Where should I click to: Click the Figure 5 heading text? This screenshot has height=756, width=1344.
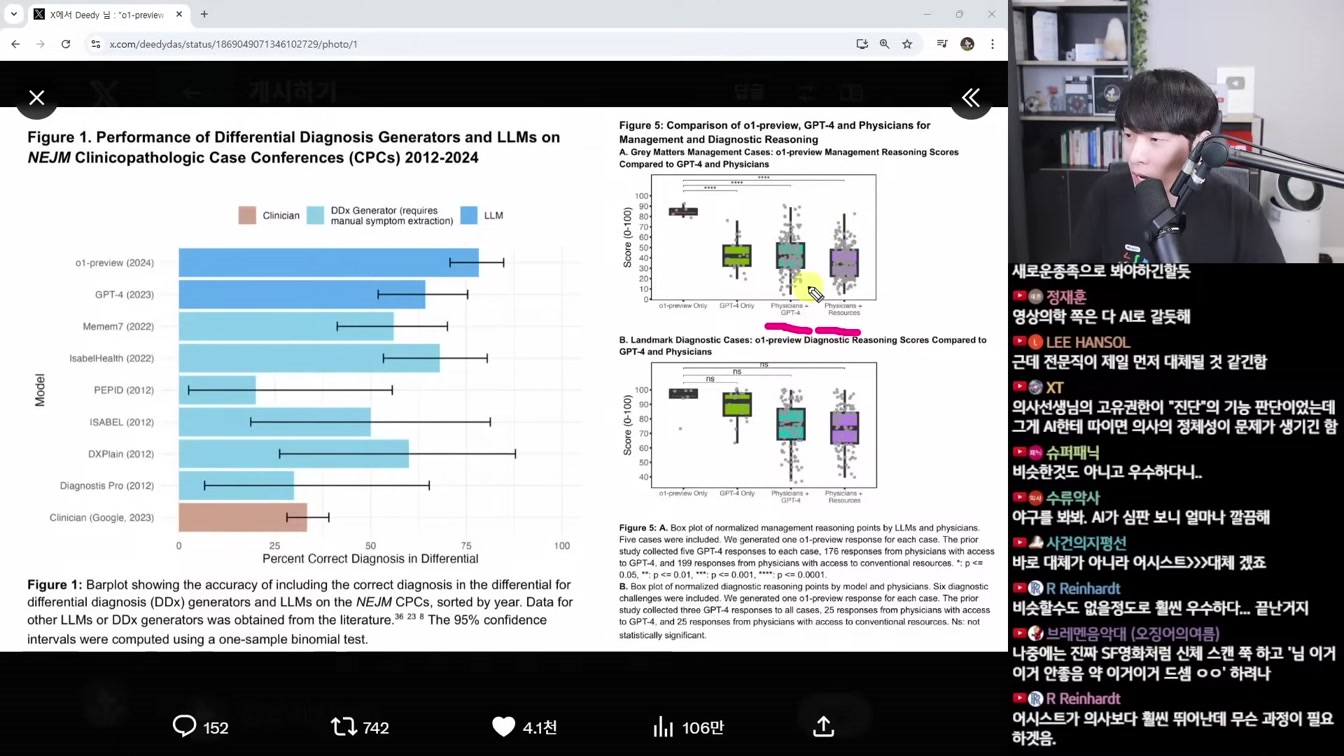774,132
